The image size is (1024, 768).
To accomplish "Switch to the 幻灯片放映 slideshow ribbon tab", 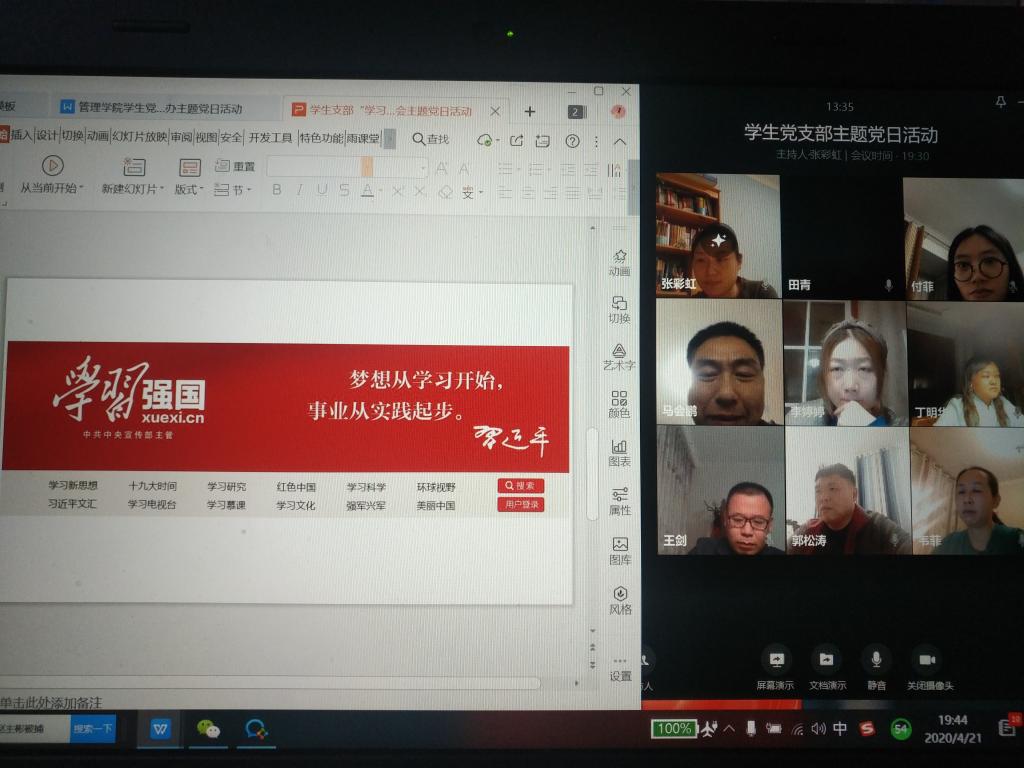I will [139, 137].
